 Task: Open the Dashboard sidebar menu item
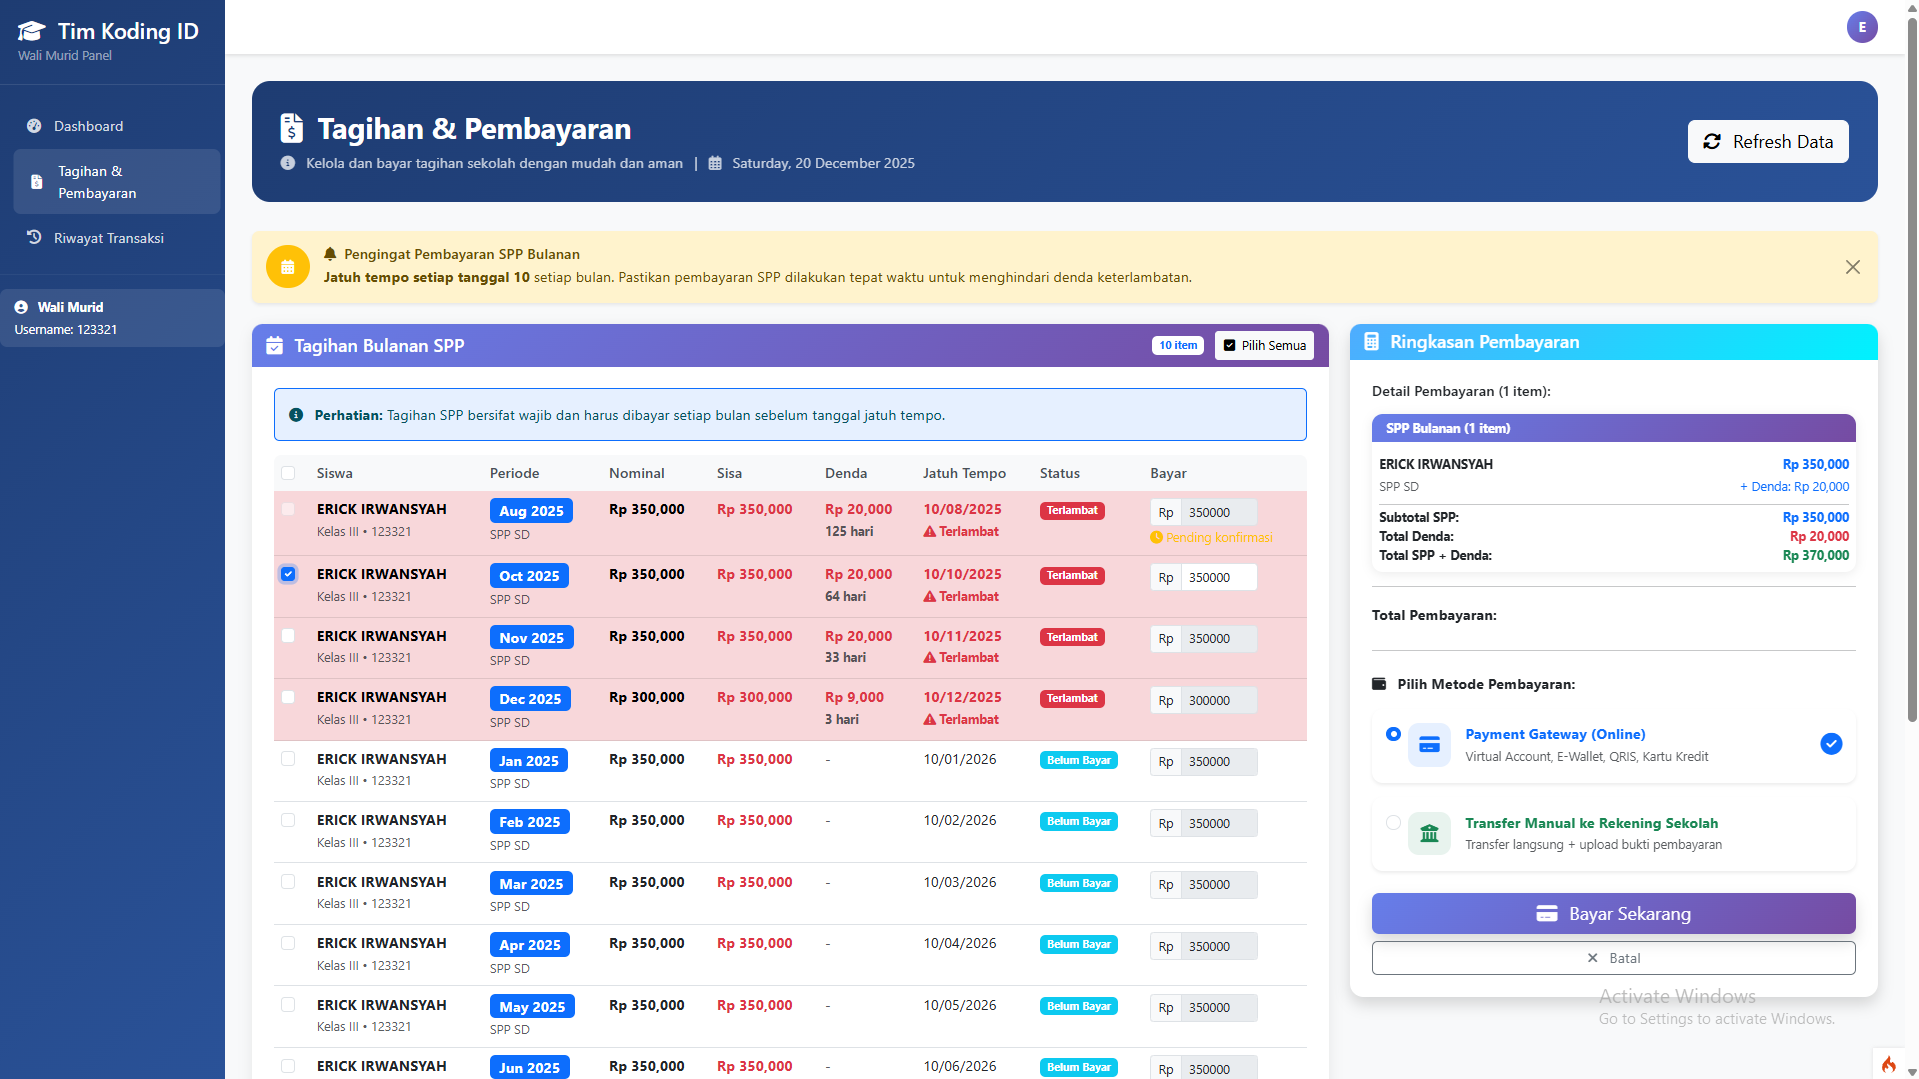(x=88, y=126)
